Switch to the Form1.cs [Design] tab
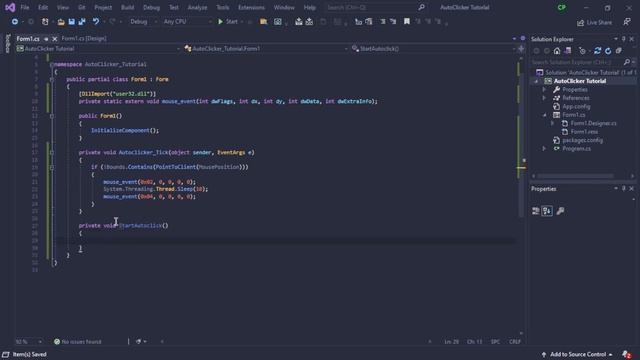Image resolution: width=640 pixels, height=360 pixels. (84, 38)
